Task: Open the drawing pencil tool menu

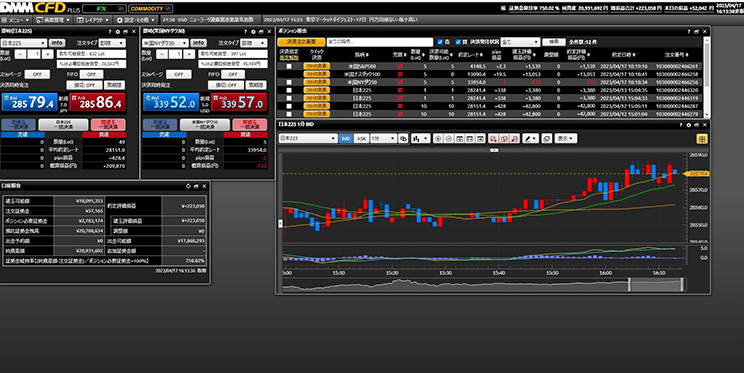Action: [x=530, y=139]
